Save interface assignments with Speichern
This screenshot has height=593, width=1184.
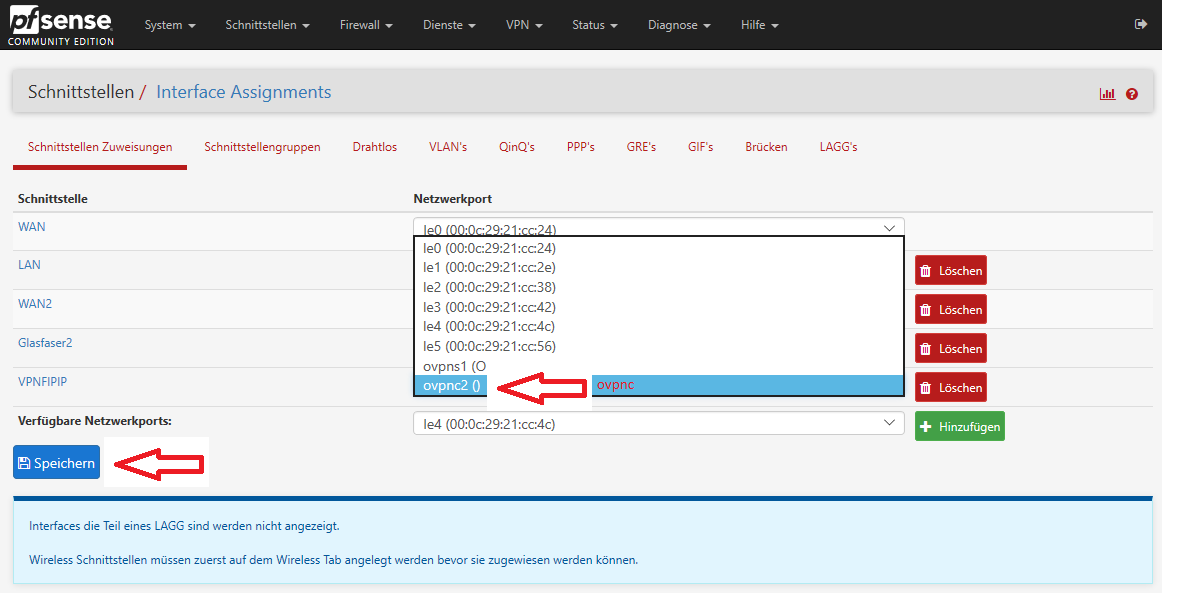click(x=57, y=463)
